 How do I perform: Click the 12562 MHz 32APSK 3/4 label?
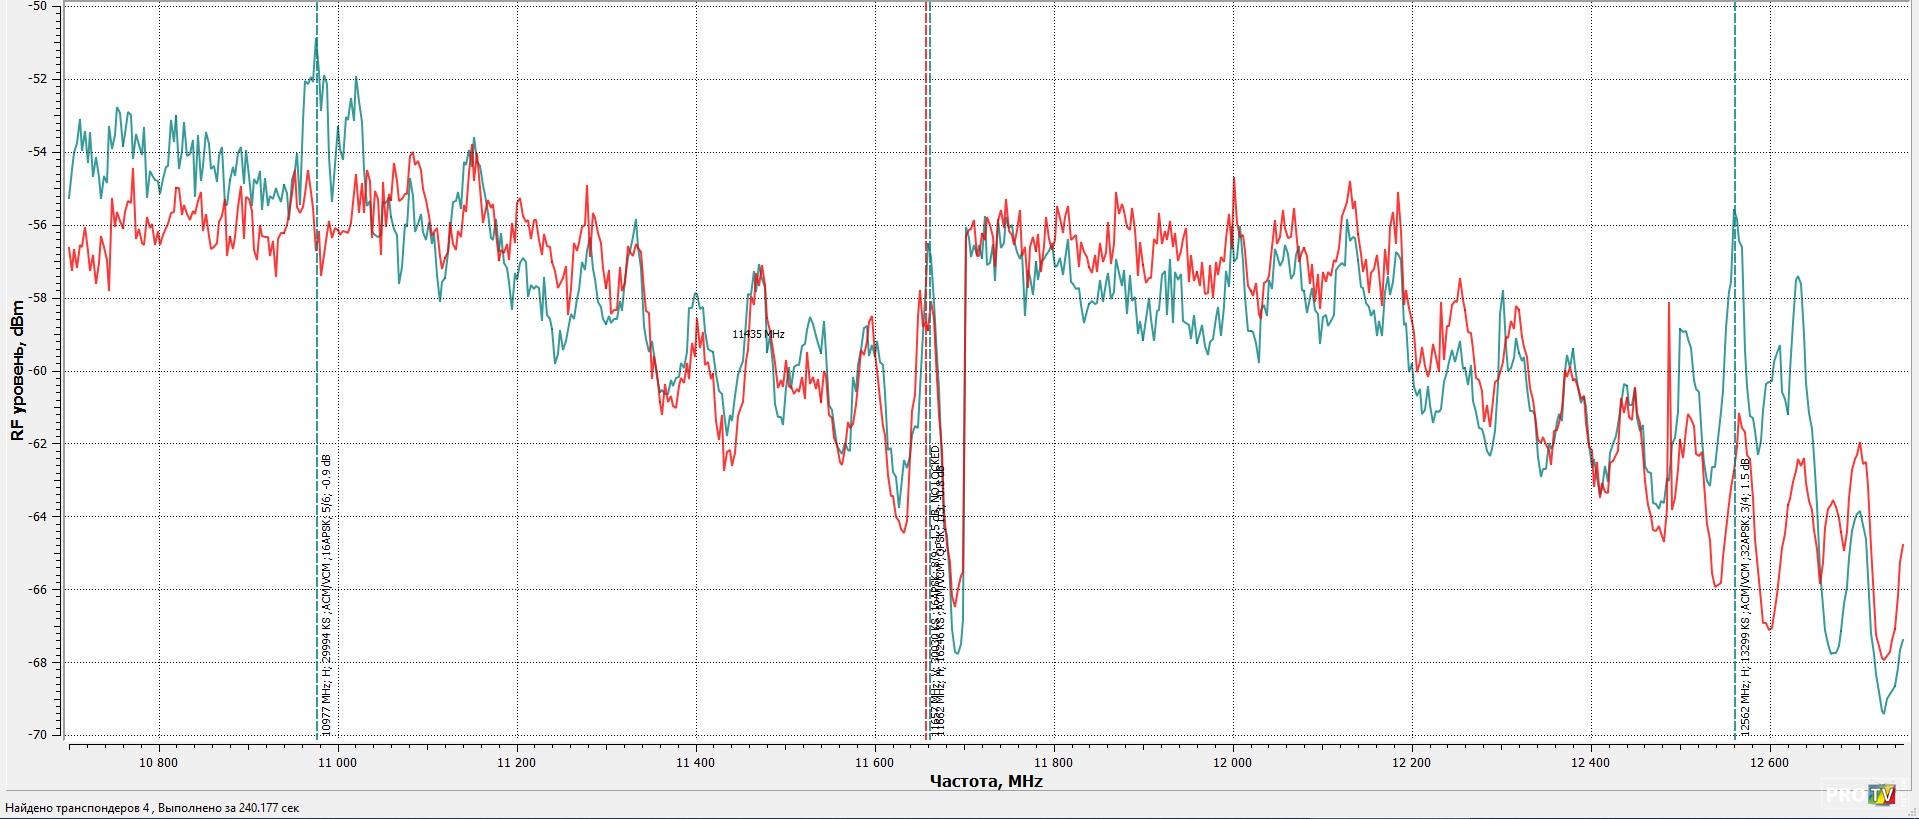click(1745, 596)
